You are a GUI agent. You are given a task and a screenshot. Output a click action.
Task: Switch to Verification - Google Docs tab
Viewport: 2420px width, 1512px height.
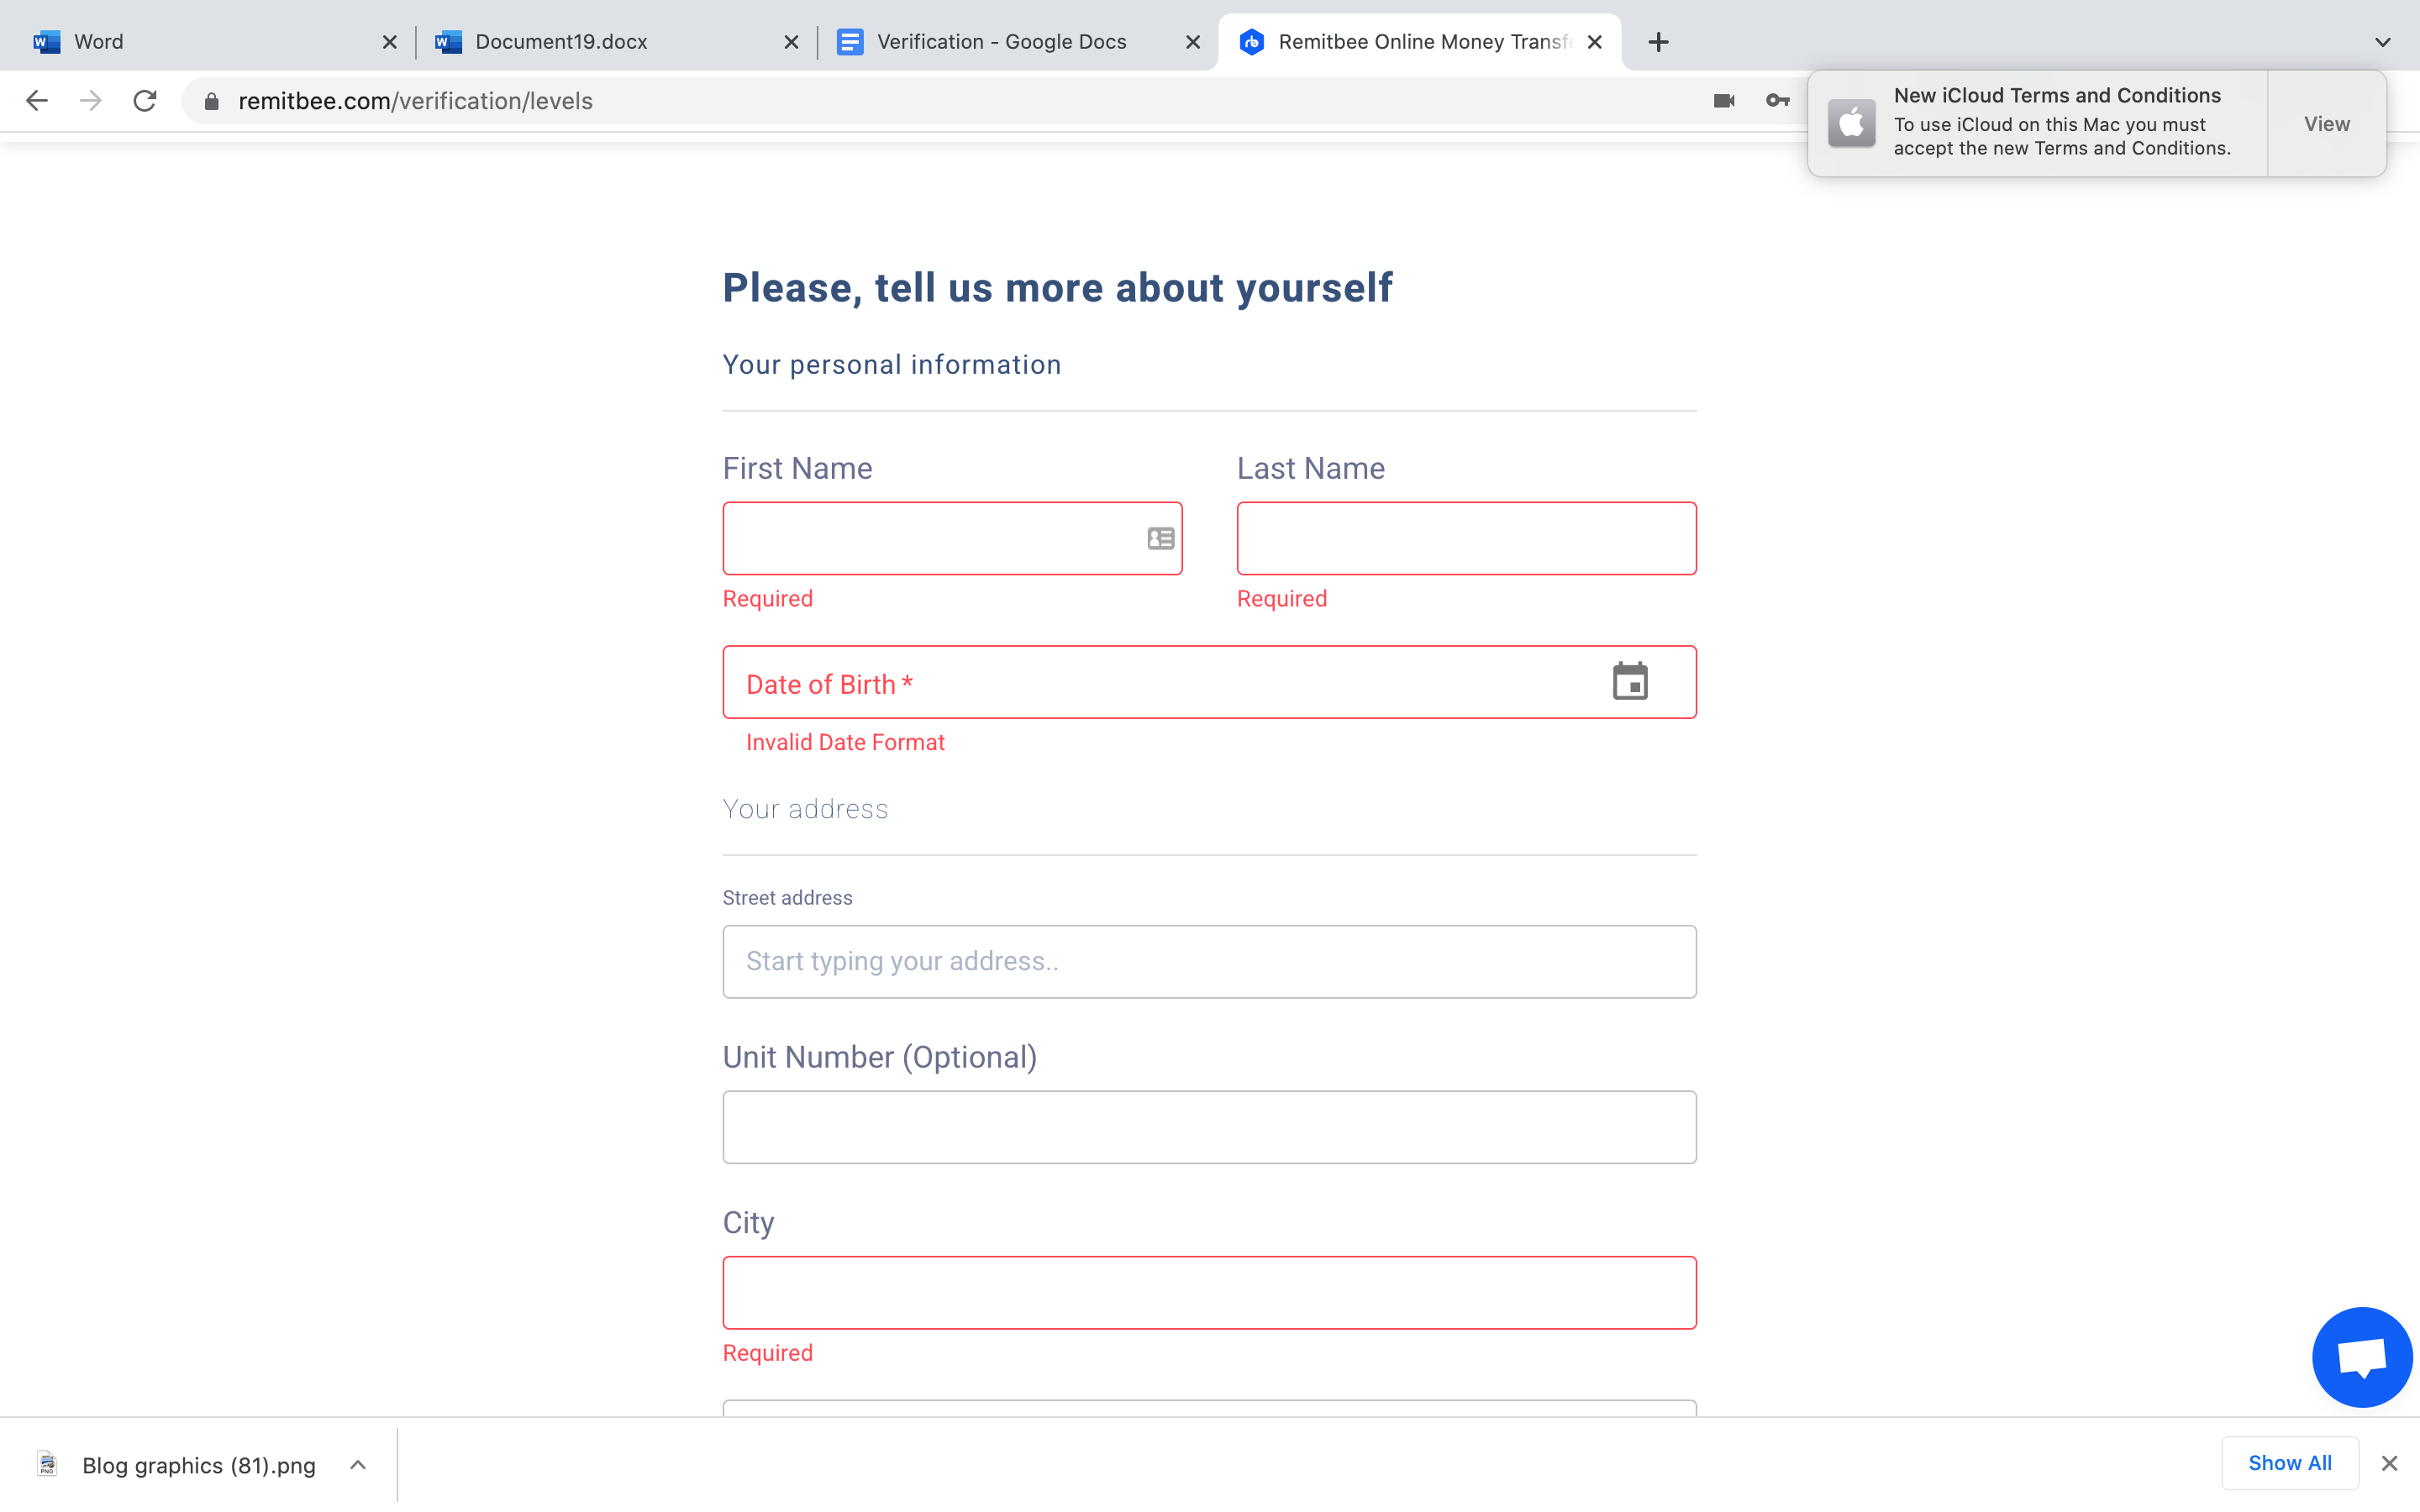coord(1001,42)
